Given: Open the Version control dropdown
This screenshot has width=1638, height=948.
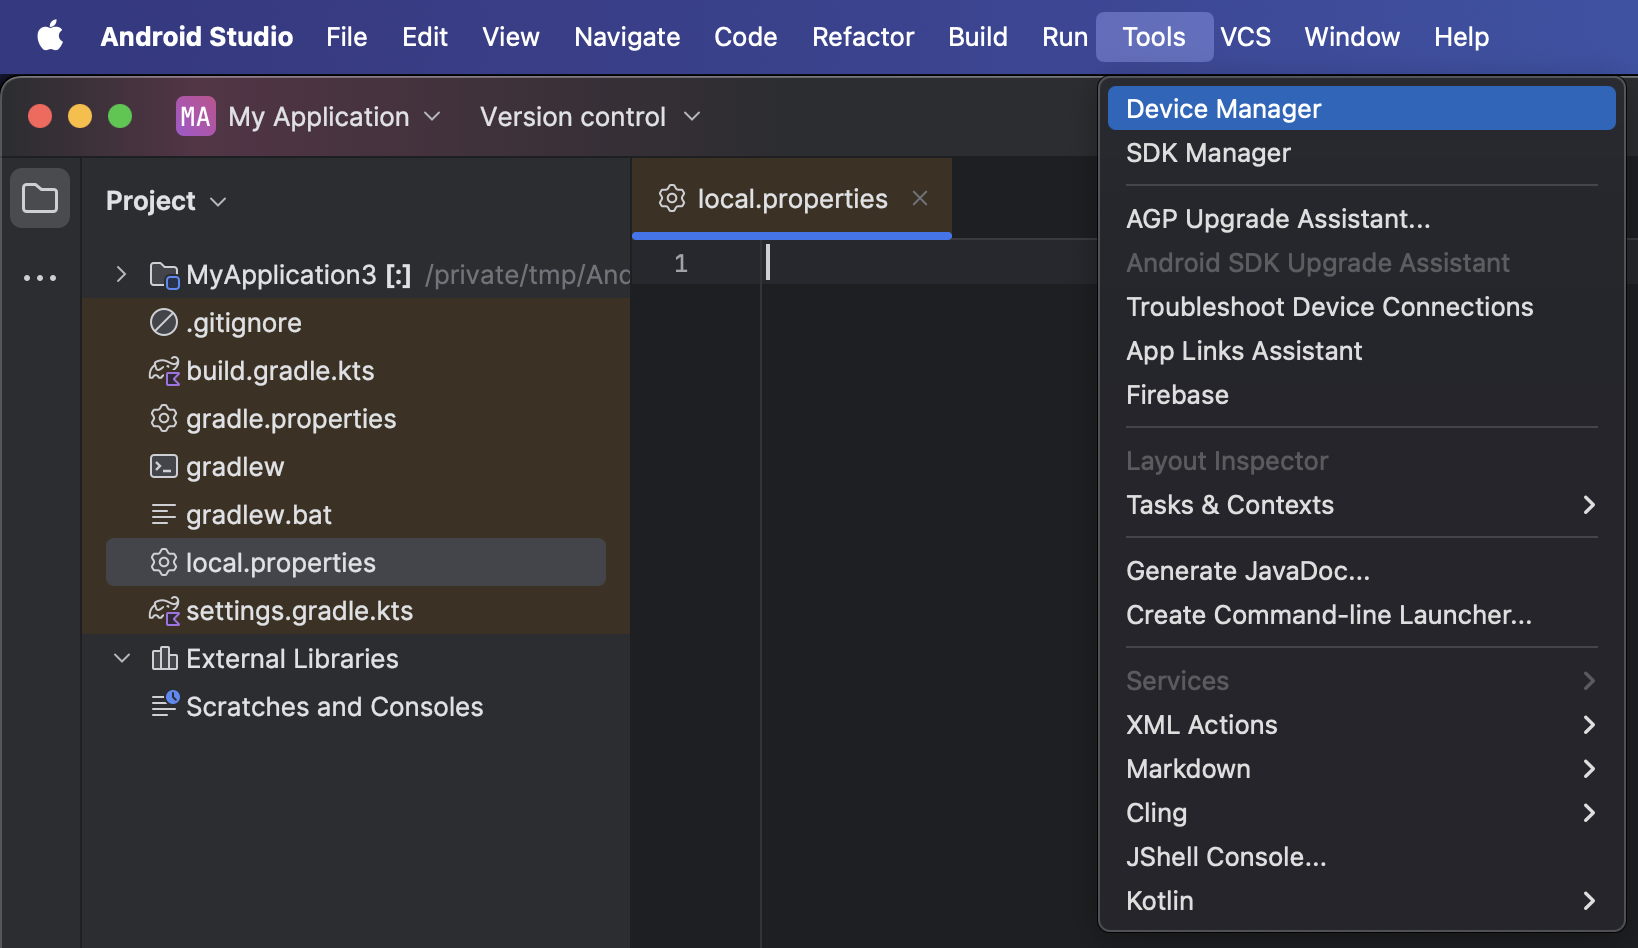Looking at the screenshot, I should [x=590, y=117].
